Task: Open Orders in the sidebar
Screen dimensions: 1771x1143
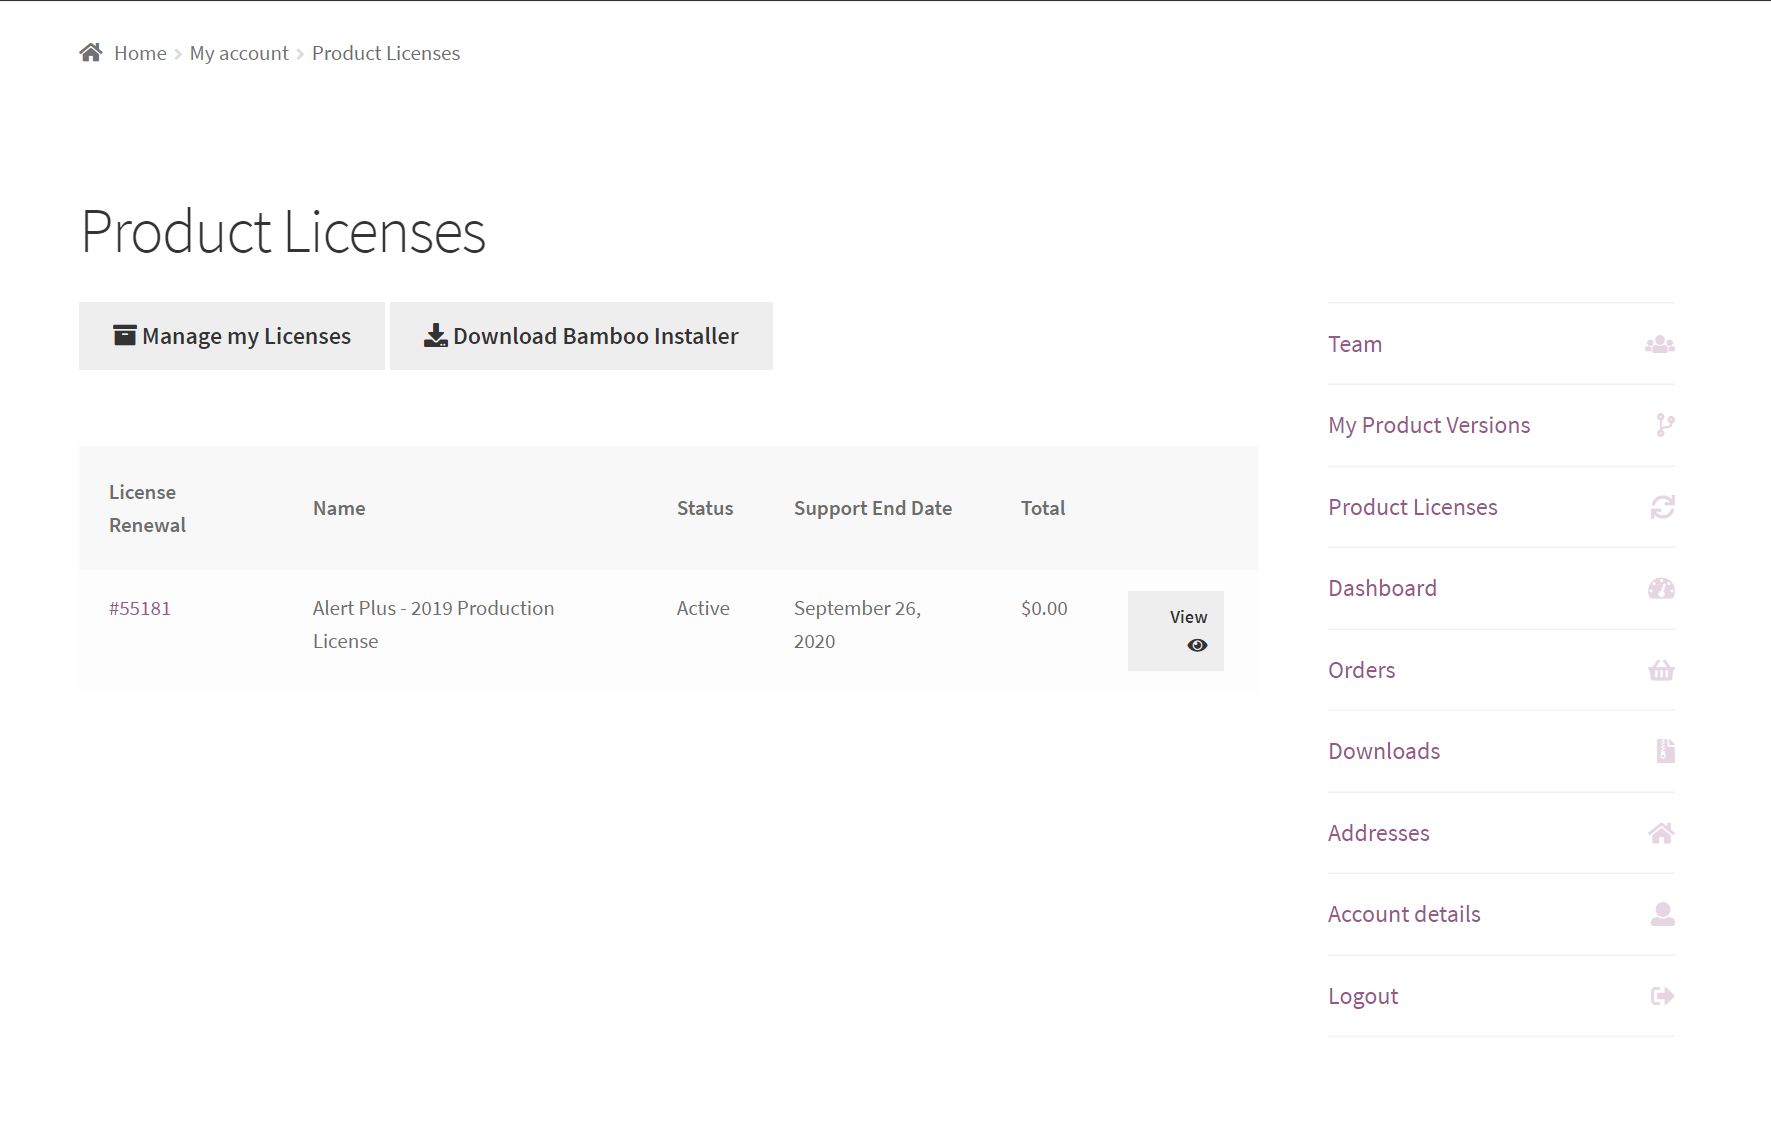Action: [1362, 670]
